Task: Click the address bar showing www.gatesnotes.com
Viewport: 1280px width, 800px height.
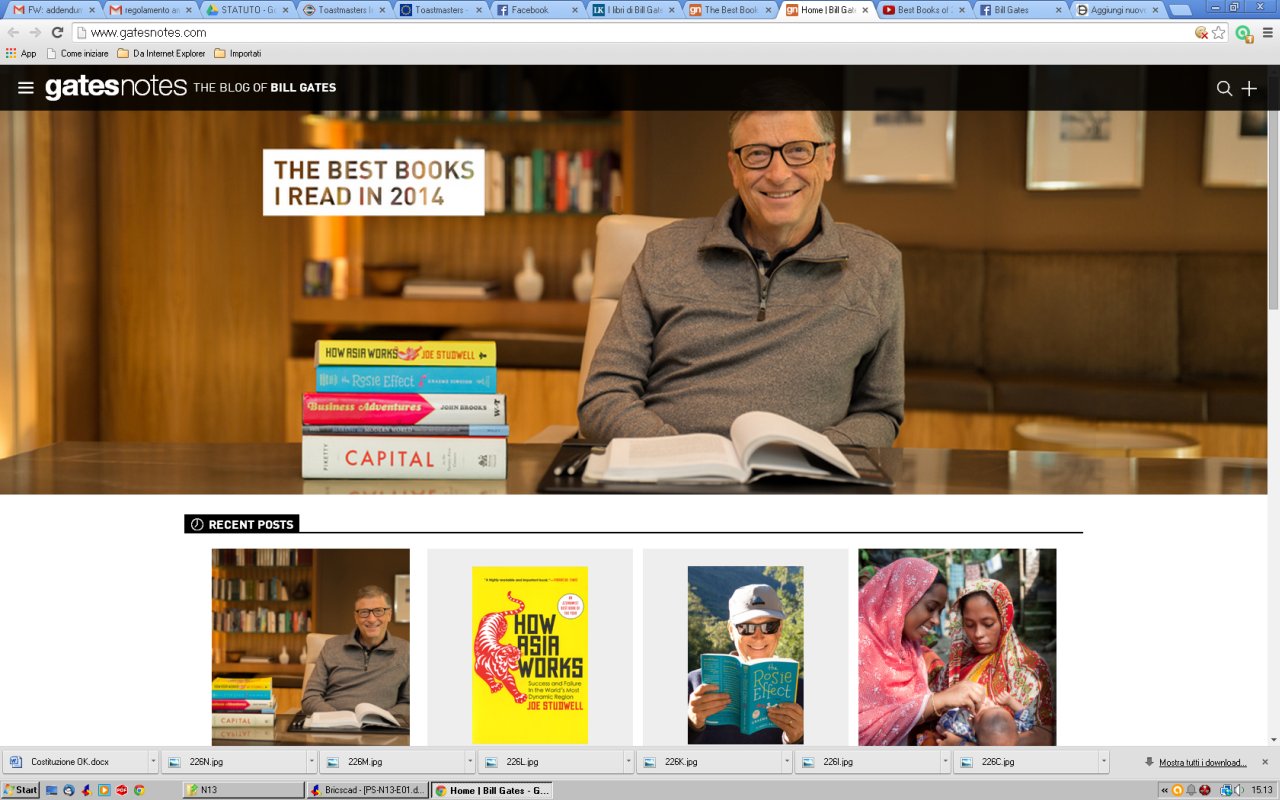Action: [x=600, y=32]
